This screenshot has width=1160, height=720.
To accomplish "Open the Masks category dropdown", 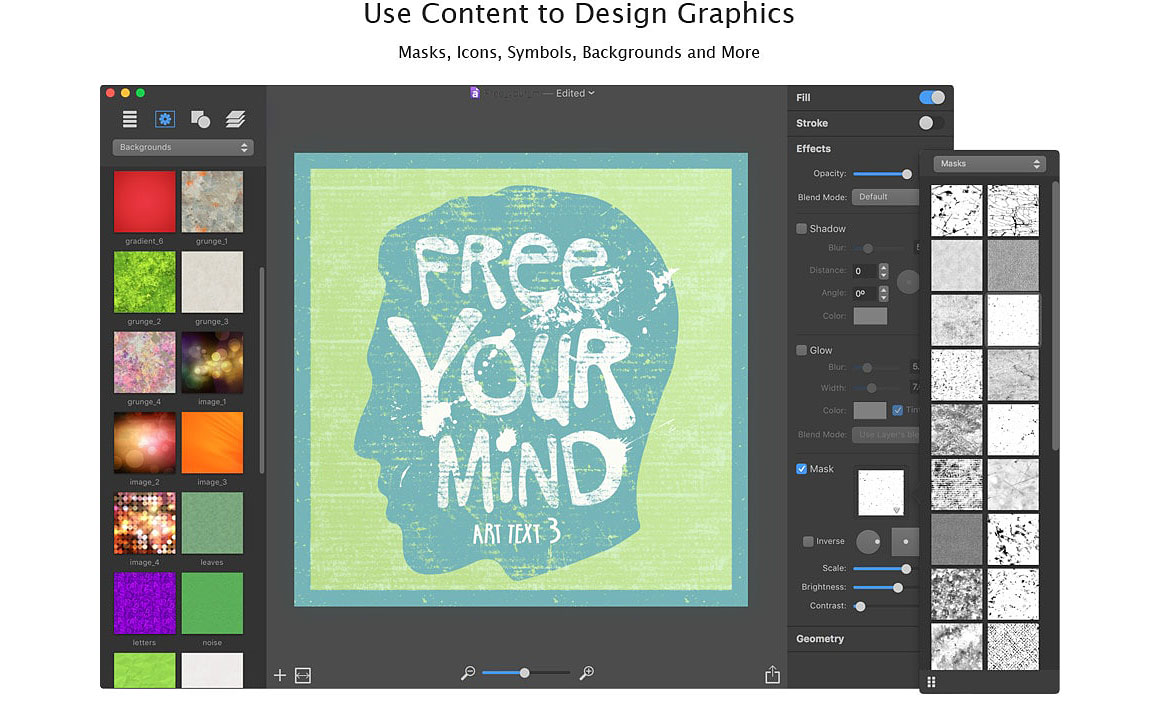I will pos(989,164).
